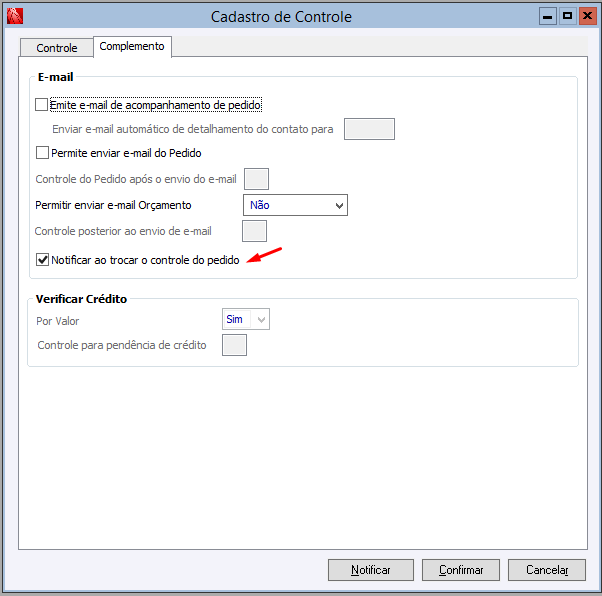Click the automatic contact e-mail detail field
602x596 pixels.
[x=369, y=129]
